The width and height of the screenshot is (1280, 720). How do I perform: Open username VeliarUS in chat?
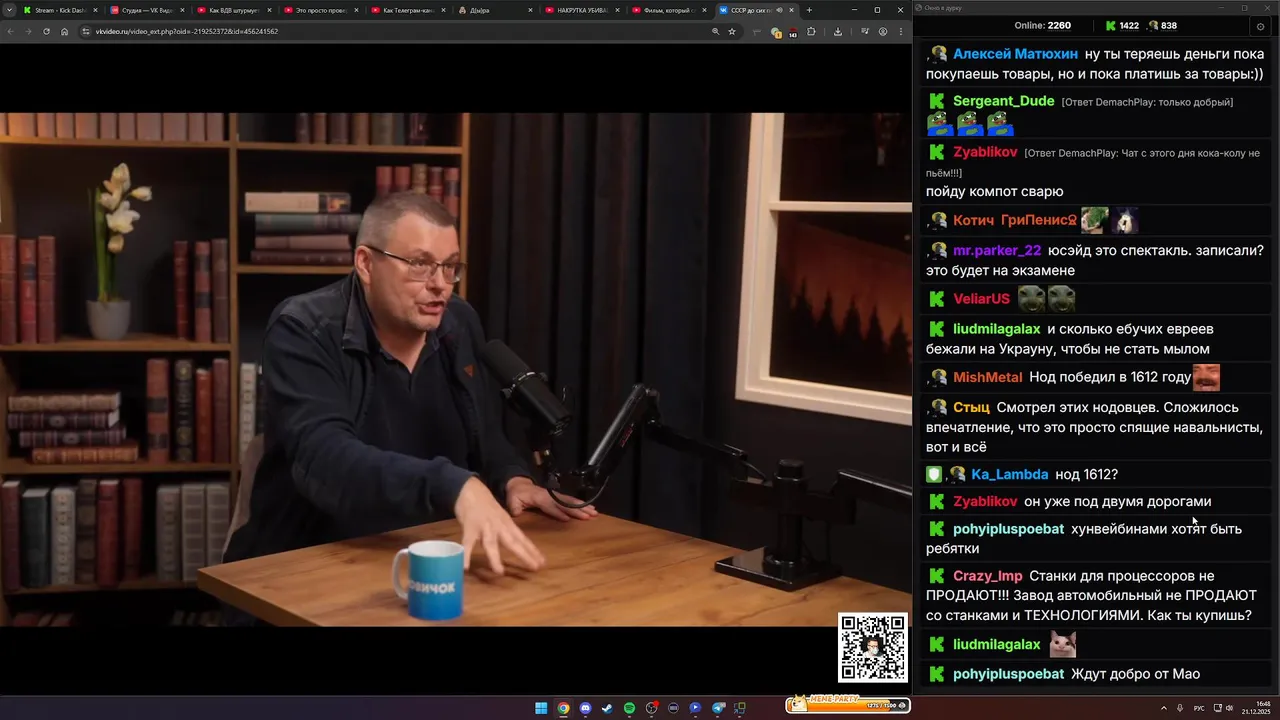pyautogui.click(x=981, y=298)
